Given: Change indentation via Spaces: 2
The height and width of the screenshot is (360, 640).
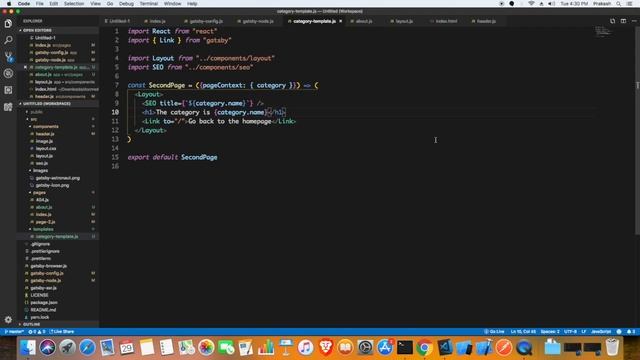Looking at the screenshot, I should pyautogui.click(x=550, y=331).
